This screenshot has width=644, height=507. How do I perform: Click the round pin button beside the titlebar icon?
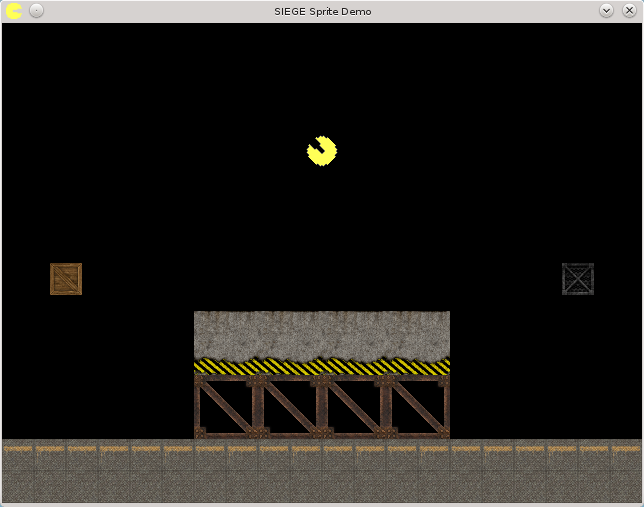[x=37, y=11]
